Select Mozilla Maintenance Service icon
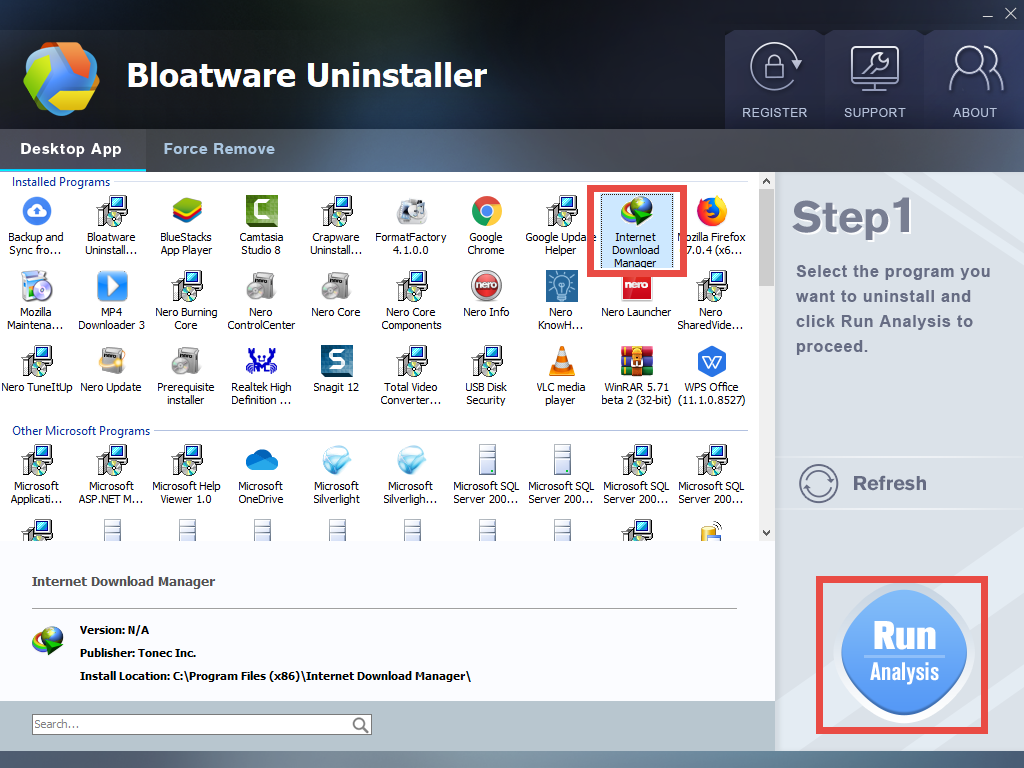This screenshot has height=768, width=1024. coord(37,286)
